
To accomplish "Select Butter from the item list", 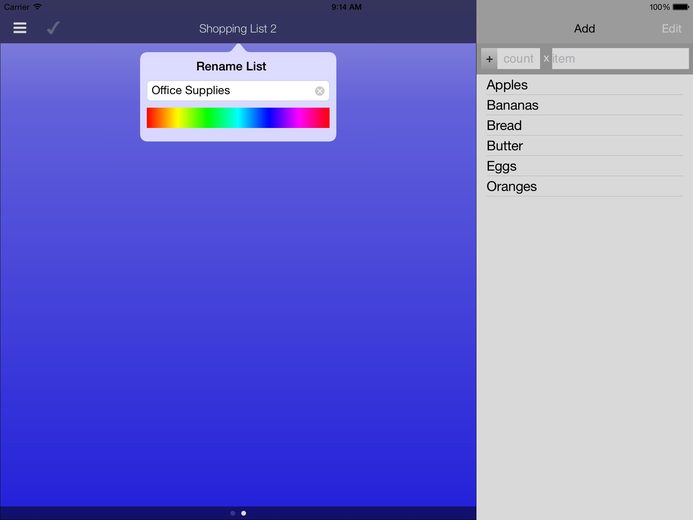I will (584, 146).
